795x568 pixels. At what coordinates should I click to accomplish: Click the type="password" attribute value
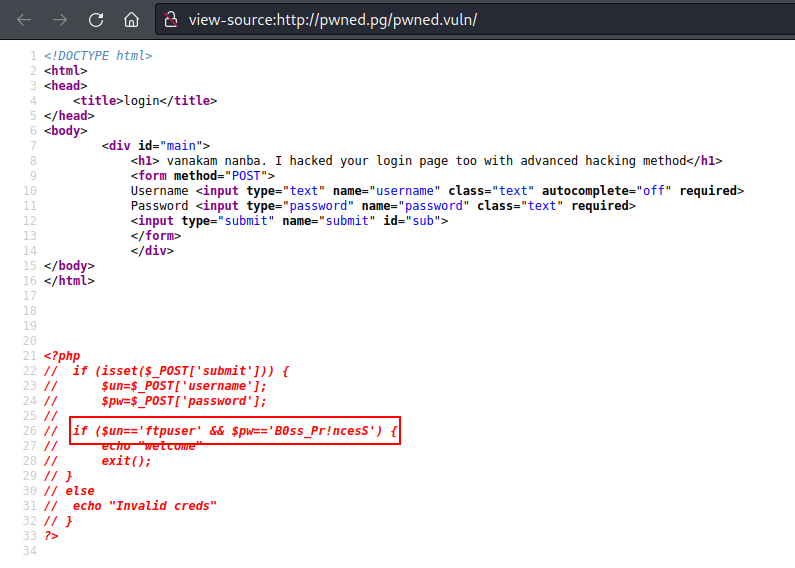[316, 206]
